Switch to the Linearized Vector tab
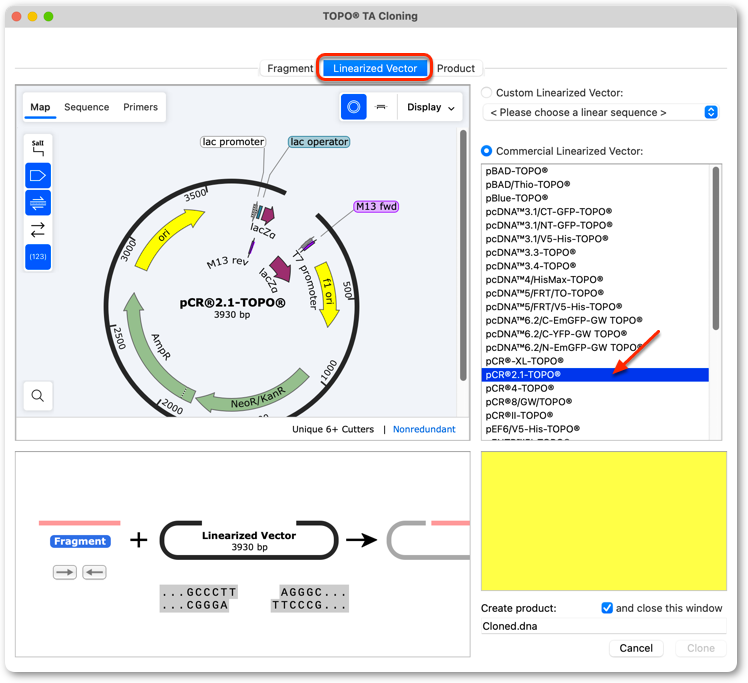 tap(375, 68)
